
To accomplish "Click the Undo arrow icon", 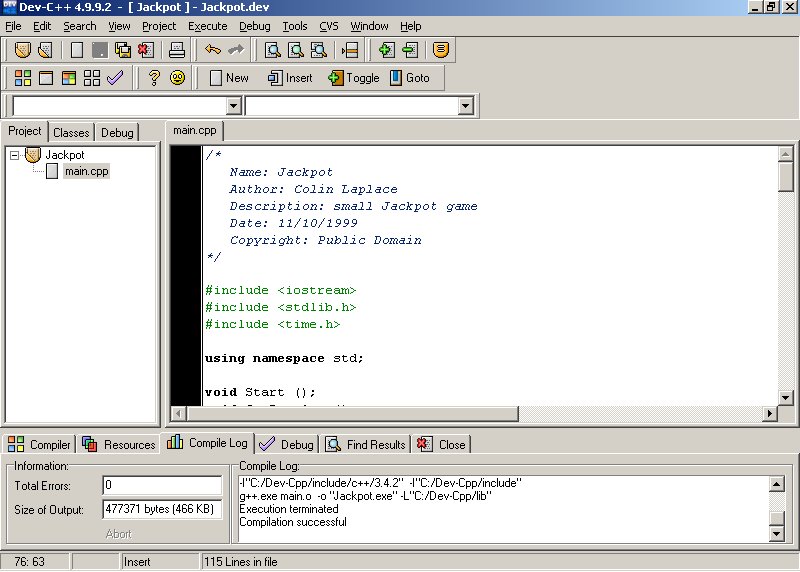I will pyautogui.click(x=212, y=49).
